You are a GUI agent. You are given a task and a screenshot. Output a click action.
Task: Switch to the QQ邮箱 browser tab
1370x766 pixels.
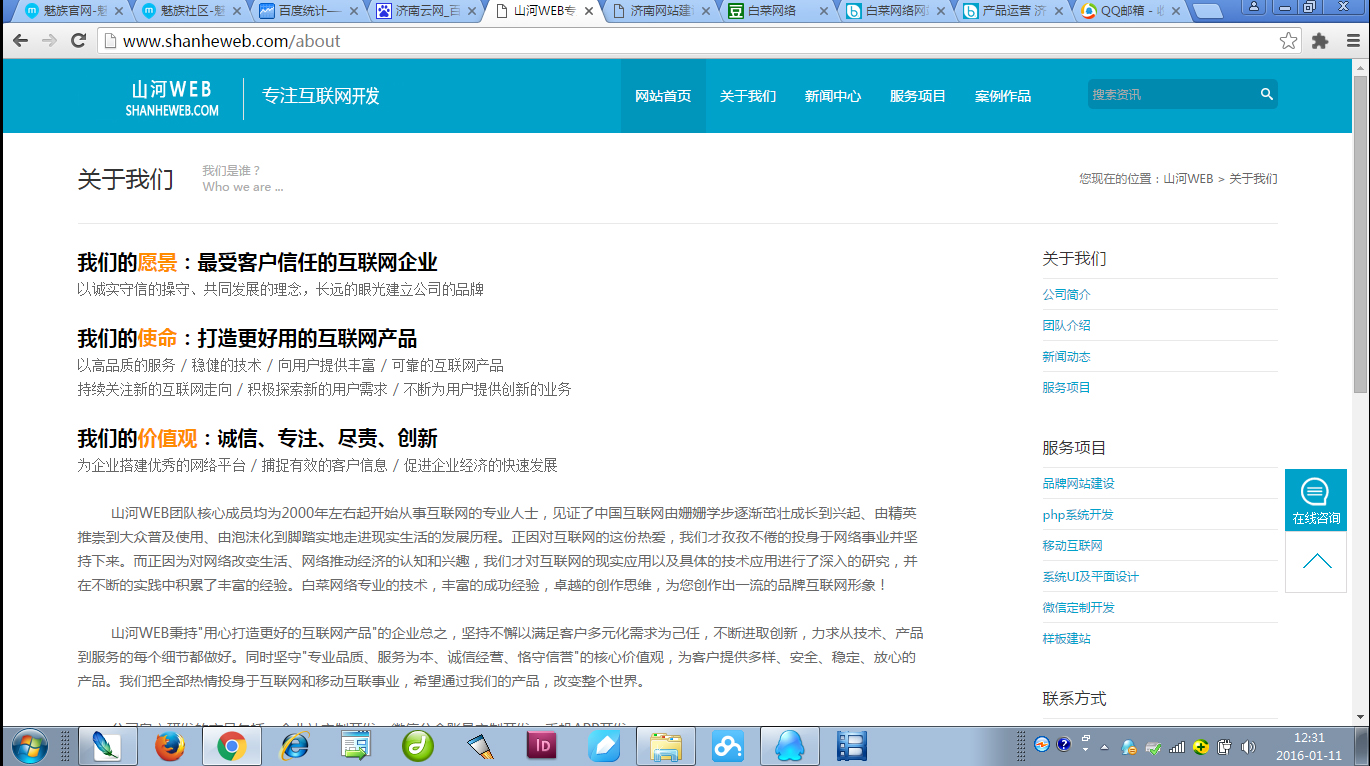[1128, 12]
